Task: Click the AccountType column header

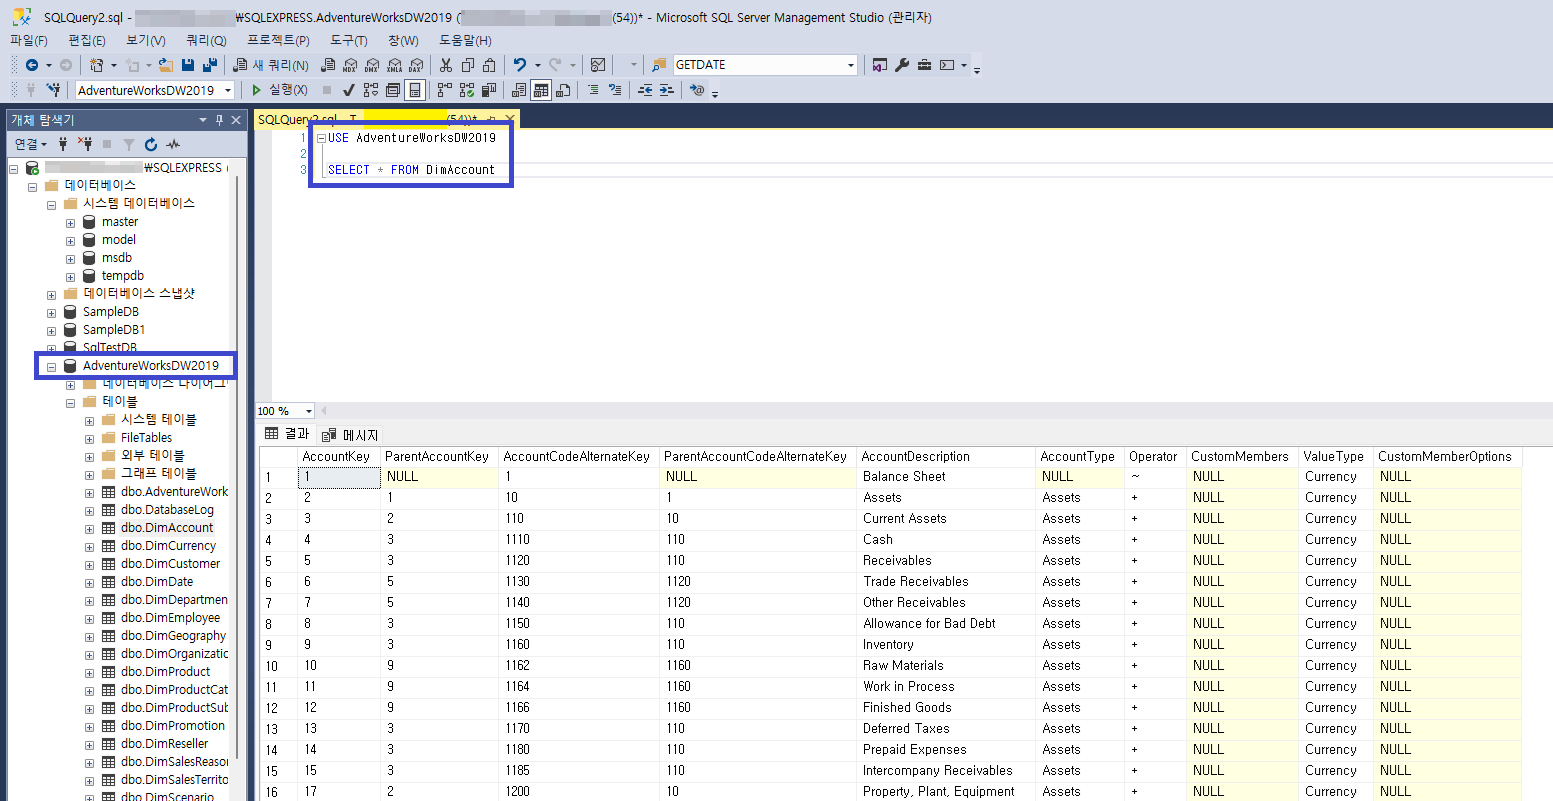Action: [1079, 457]
